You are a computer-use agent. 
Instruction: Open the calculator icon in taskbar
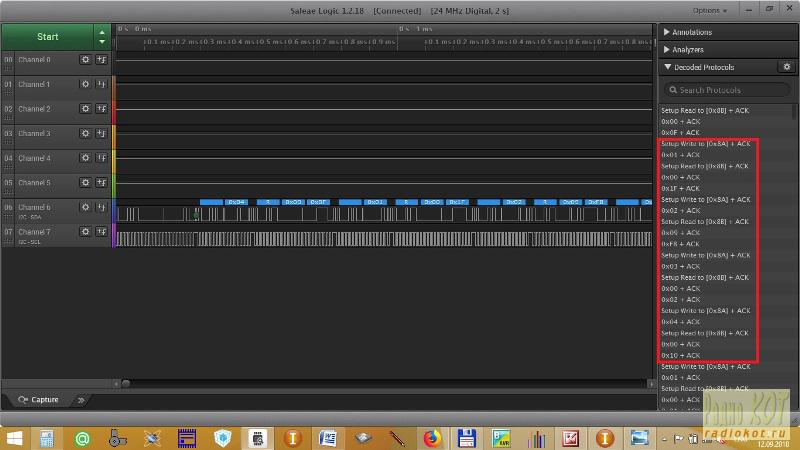(x=46, y=438)
